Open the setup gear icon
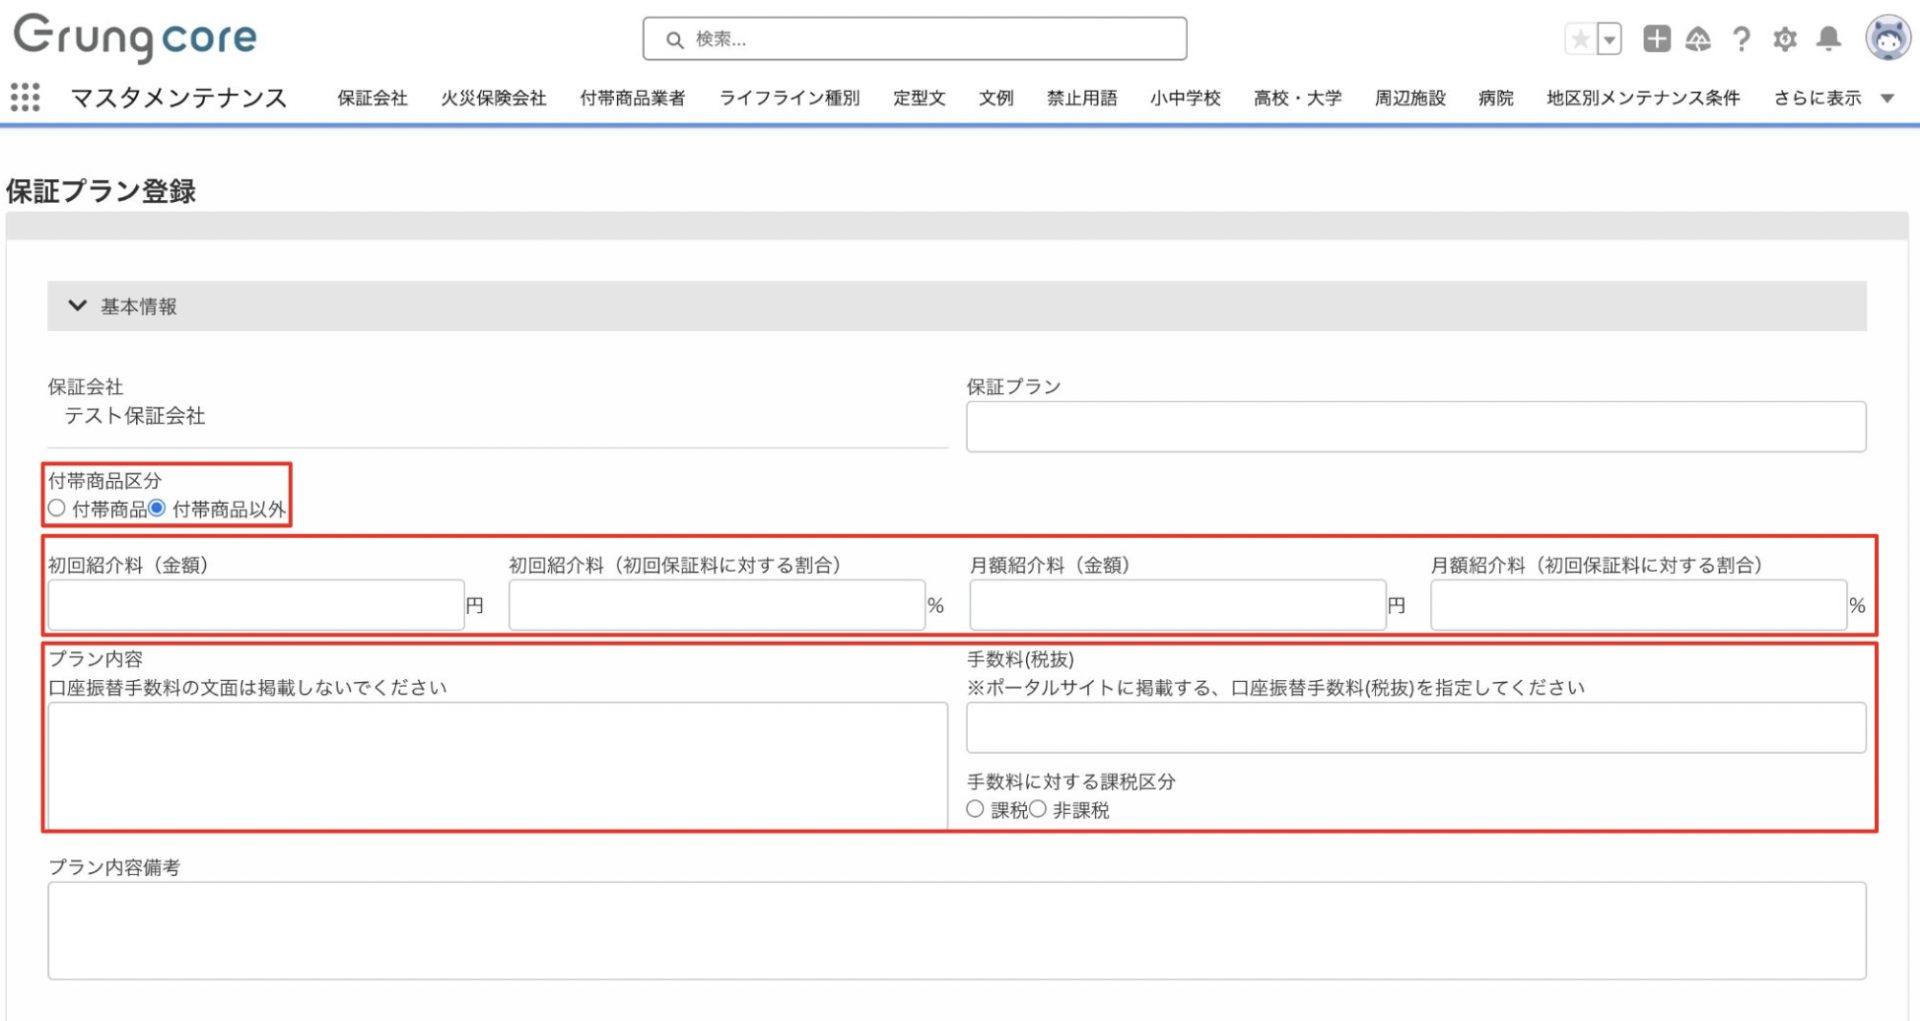Screen dimensions: 1920x1021 coord(1785,39)
